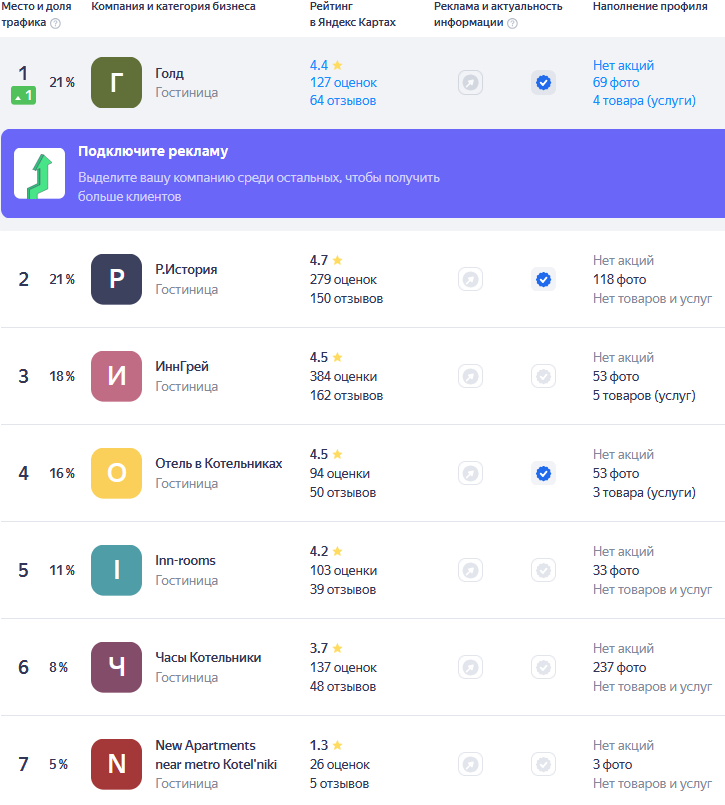This screenshot has width=725, height=805.
Task: Click the New Apartments avatar icon
Action: click(117, 764)
